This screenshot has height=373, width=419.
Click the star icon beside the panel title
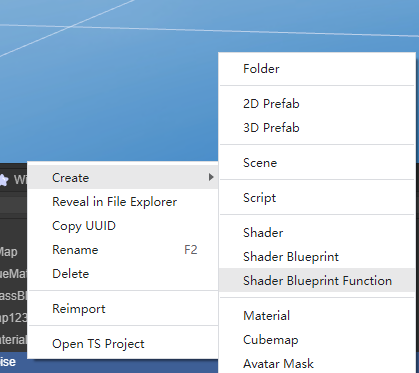pos(3,180)
